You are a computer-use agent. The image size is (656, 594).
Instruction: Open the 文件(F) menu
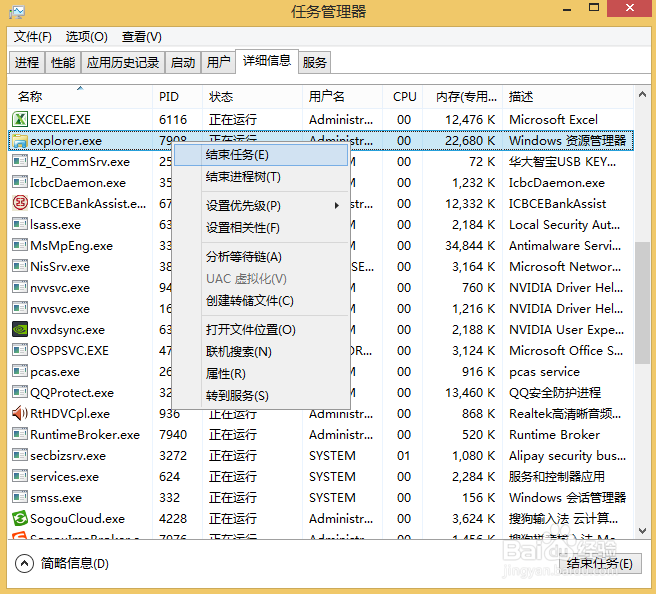[33, 37]
